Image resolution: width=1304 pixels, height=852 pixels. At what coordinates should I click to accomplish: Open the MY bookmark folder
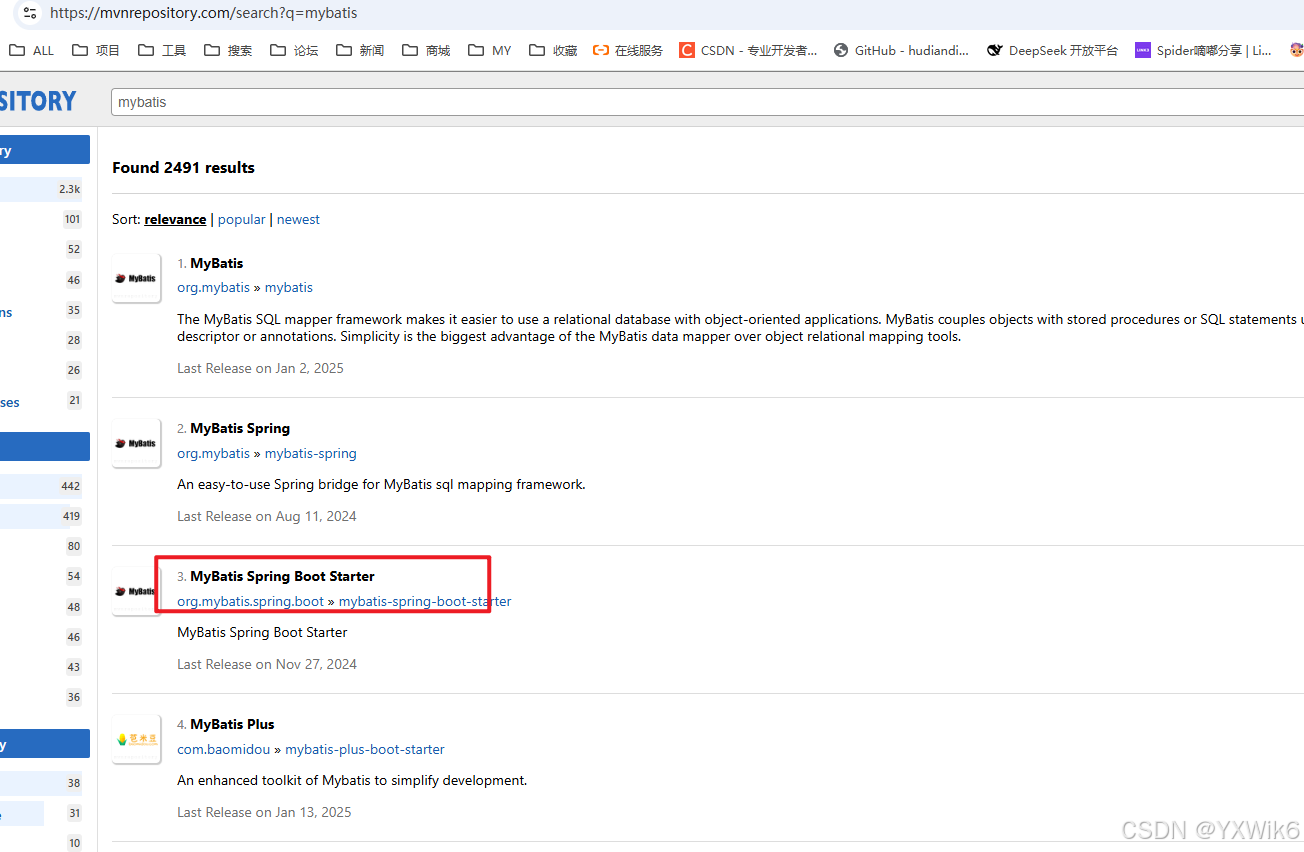click(490, 50)
